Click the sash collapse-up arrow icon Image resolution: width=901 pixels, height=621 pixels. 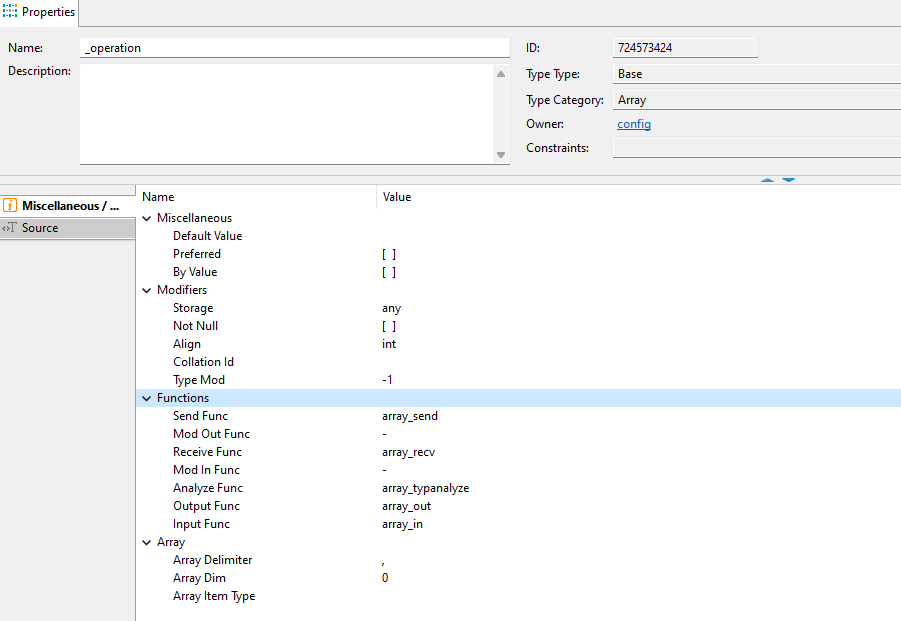point(767,180)
